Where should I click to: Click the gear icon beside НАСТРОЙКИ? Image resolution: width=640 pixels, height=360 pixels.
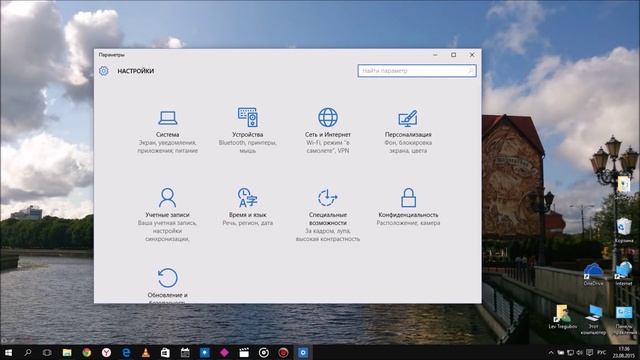(104, 71)
